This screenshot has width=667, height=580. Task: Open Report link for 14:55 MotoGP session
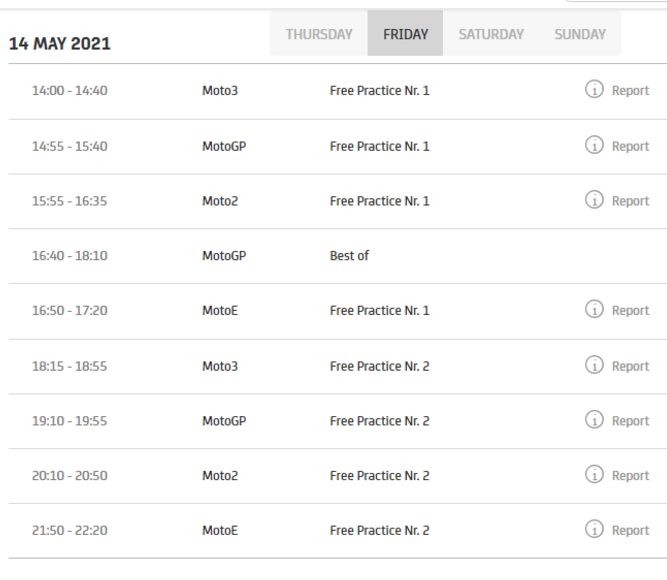[630, 146]
